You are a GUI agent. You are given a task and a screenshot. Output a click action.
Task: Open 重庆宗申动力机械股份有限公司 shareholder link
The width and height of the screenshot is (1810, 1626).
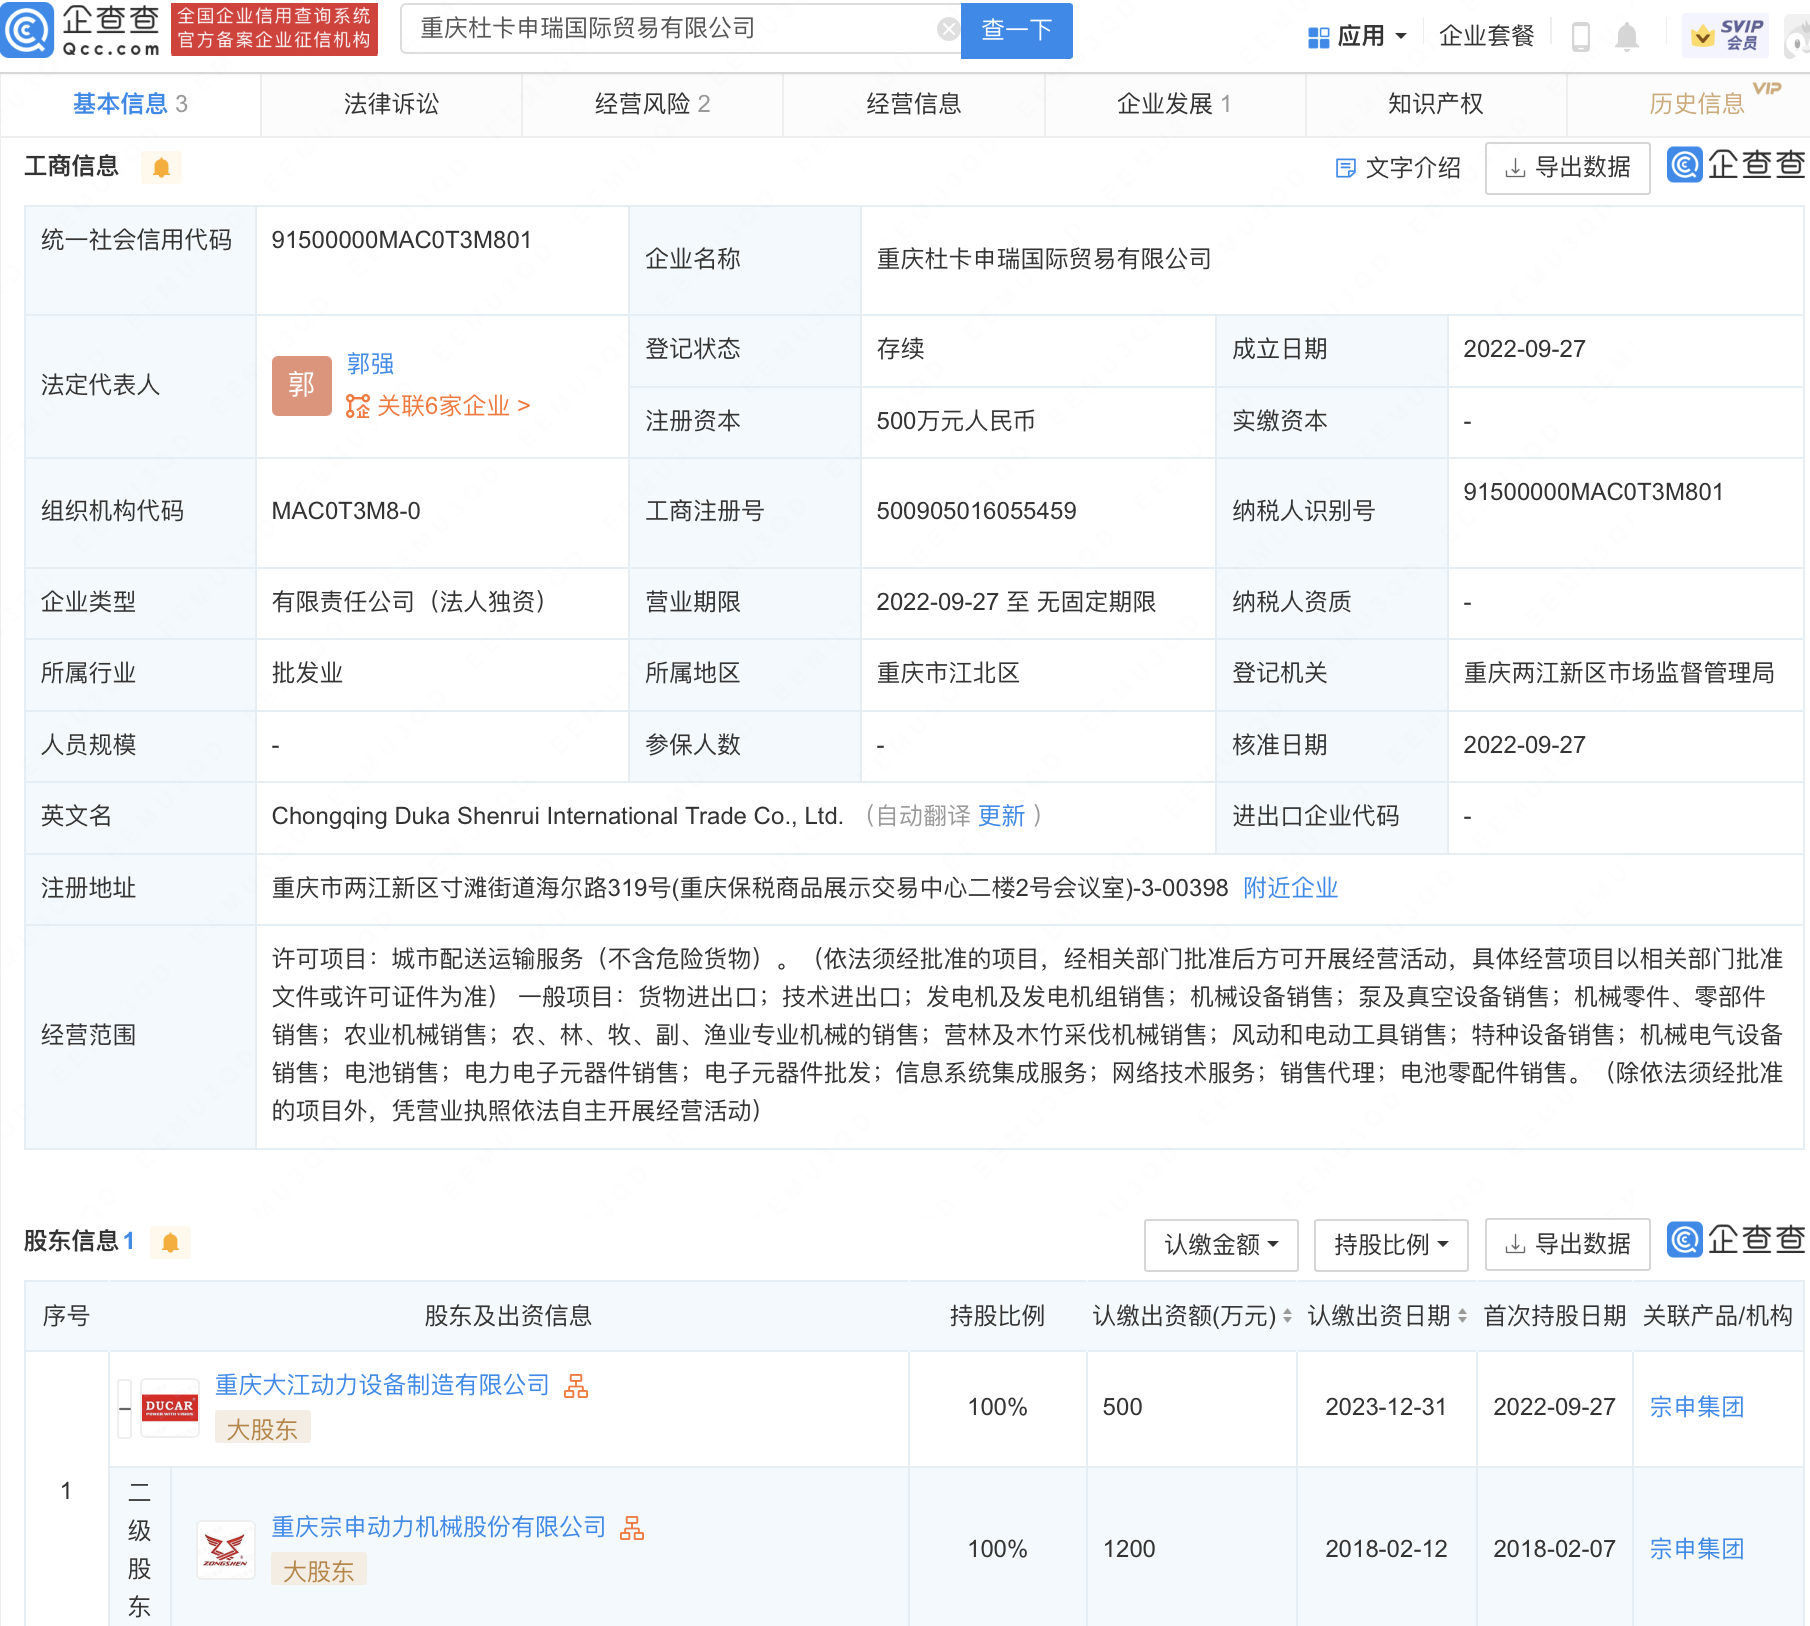tap(438, 1528)
